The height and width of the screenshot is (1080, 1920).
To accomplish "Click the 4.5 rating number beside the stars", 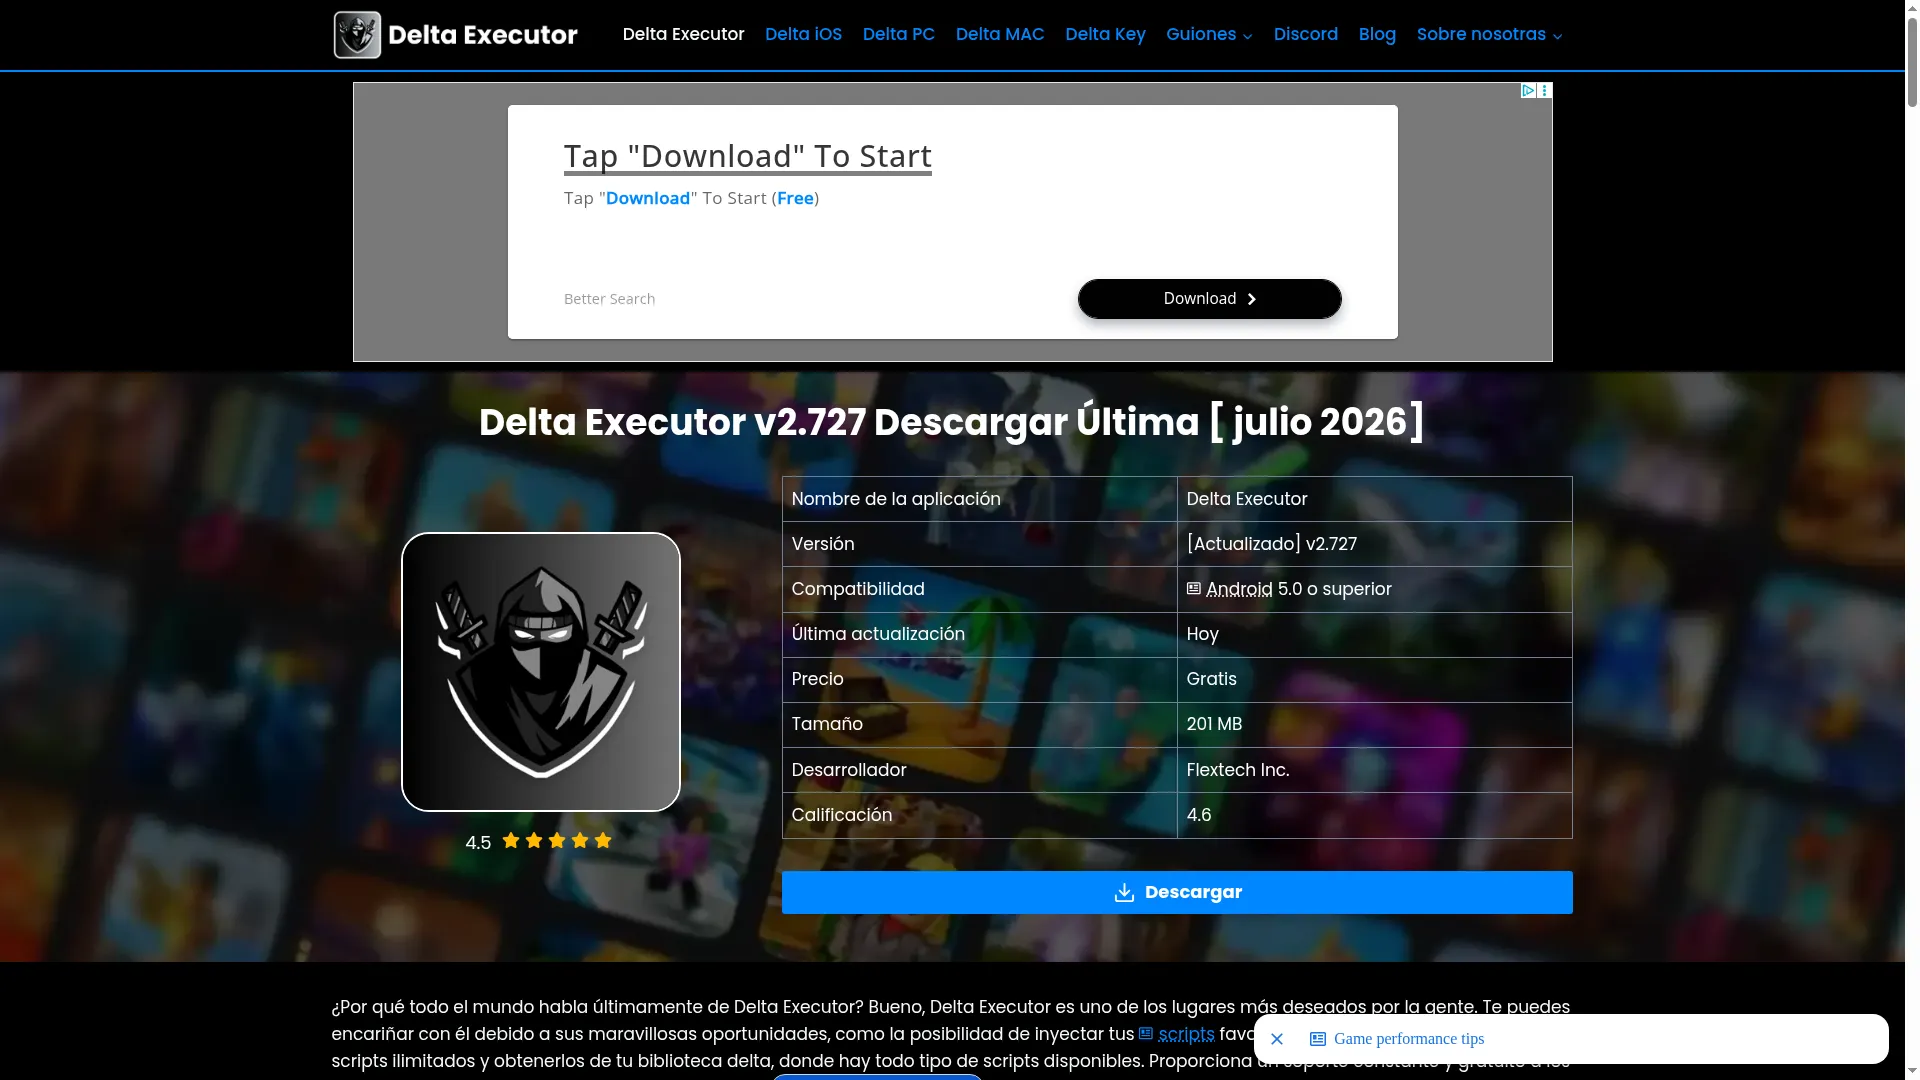I will (478, 843).
